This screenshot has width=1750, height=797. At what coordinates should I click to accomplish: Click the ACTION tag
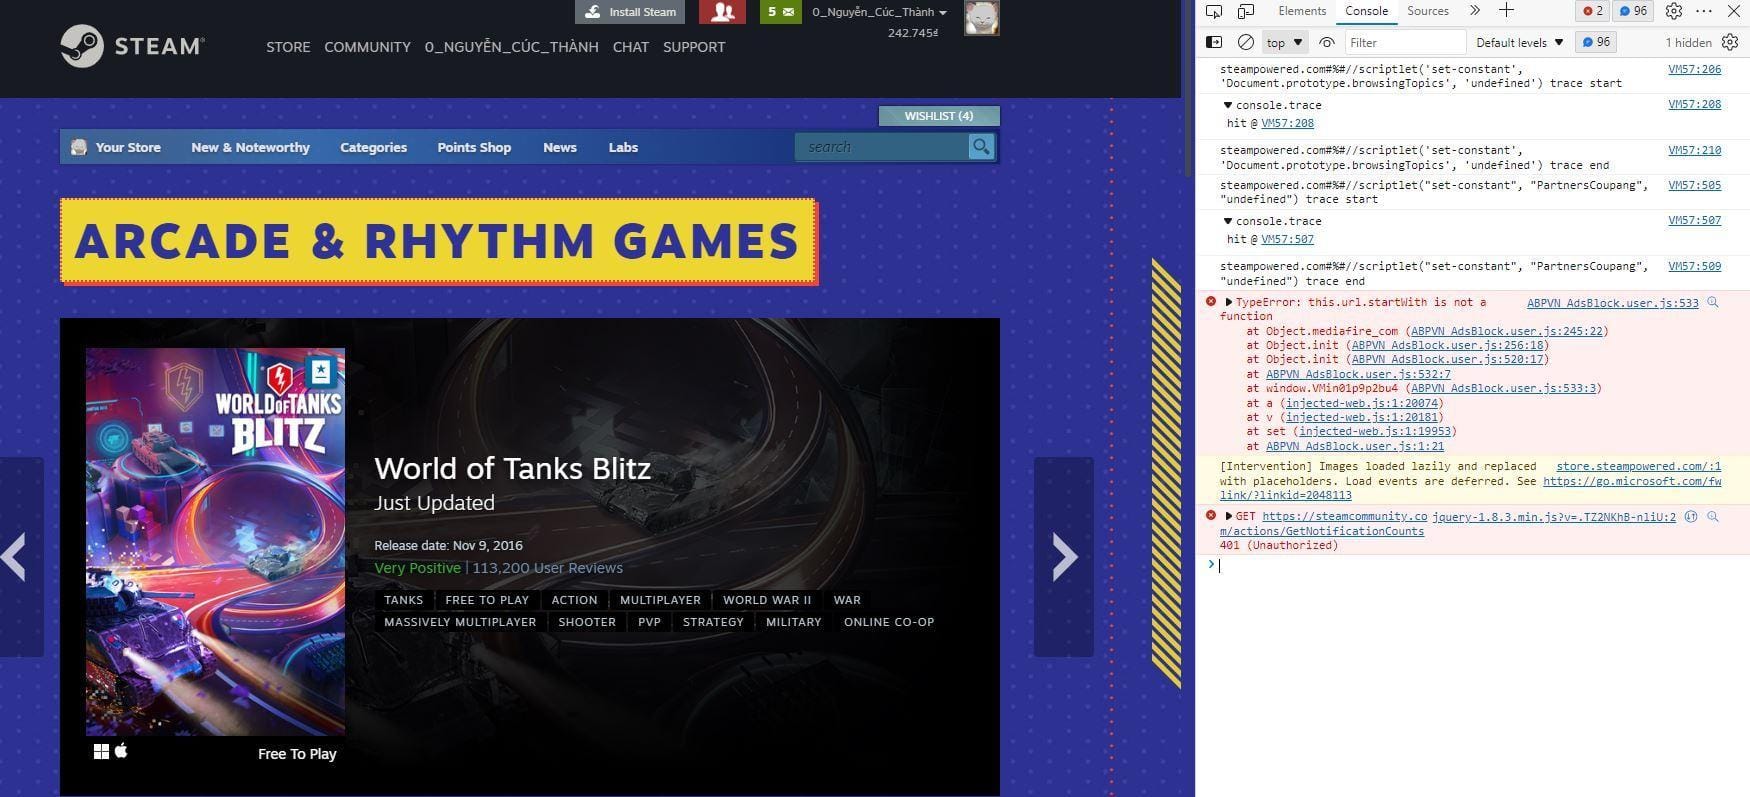pos(575,600)
